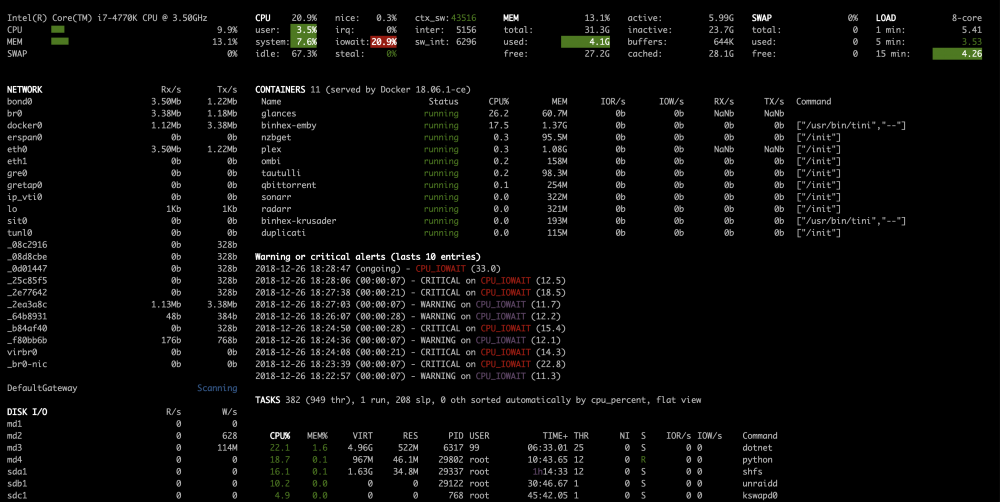Click the CONTAINERS section header
Viewport: 1000px width, 502px height.
tap(280, 89)
